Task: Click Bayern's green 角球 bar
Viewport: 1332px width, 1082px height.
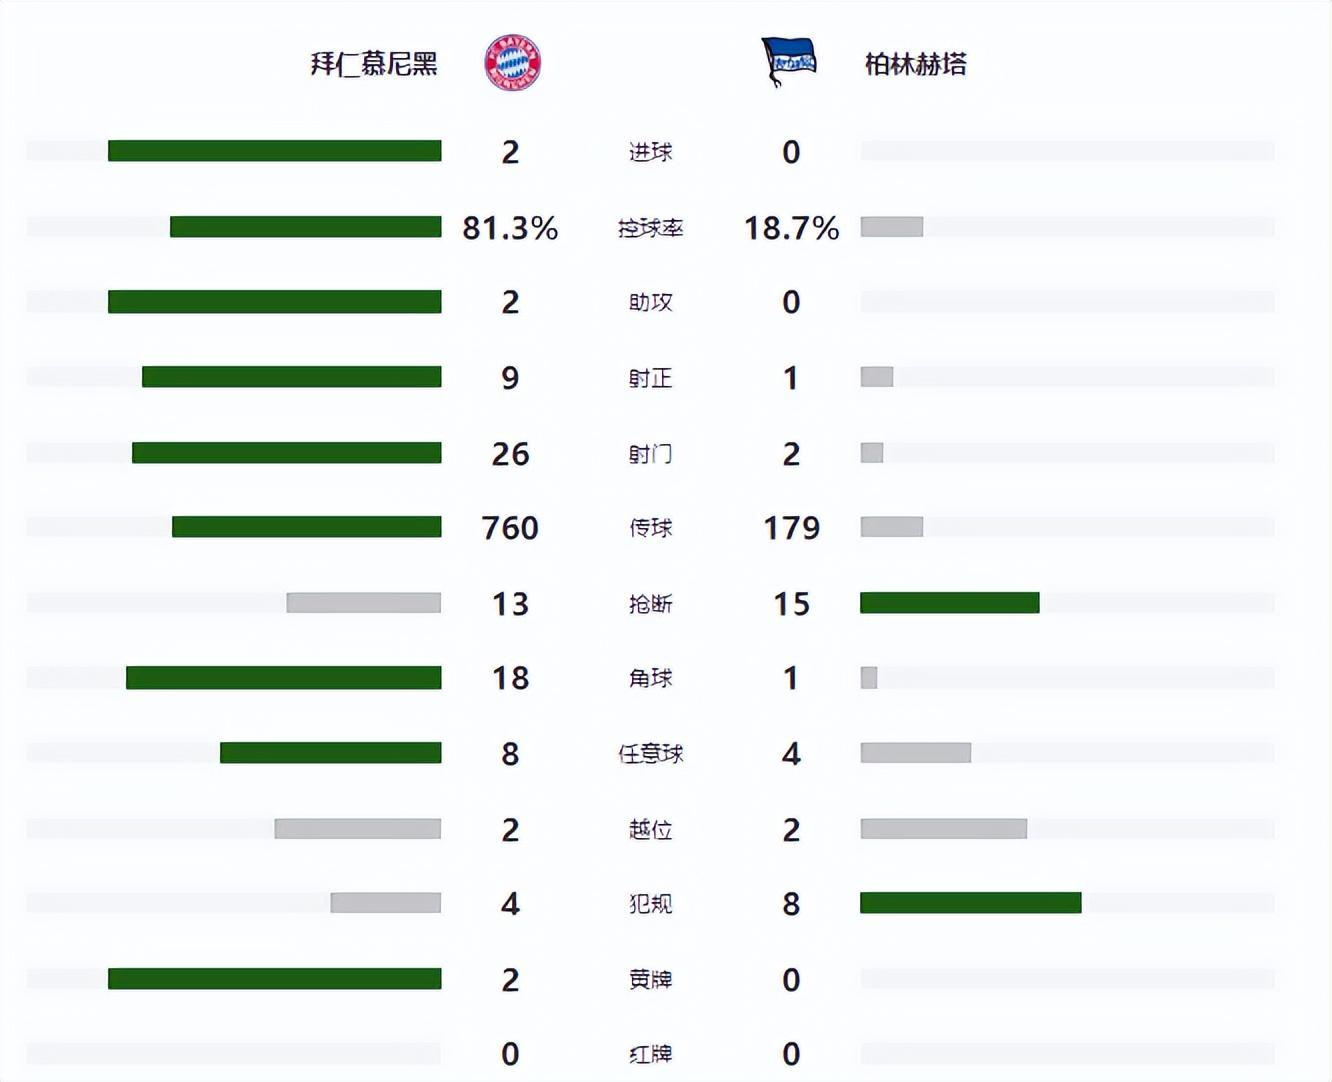Action: tap(283, 678)
